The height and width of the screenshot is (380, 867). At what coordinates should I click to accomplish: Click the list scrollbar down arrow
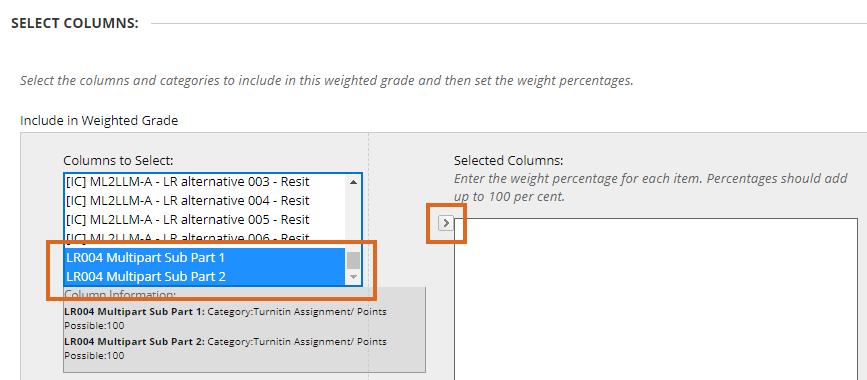click(x=353, y=277)
